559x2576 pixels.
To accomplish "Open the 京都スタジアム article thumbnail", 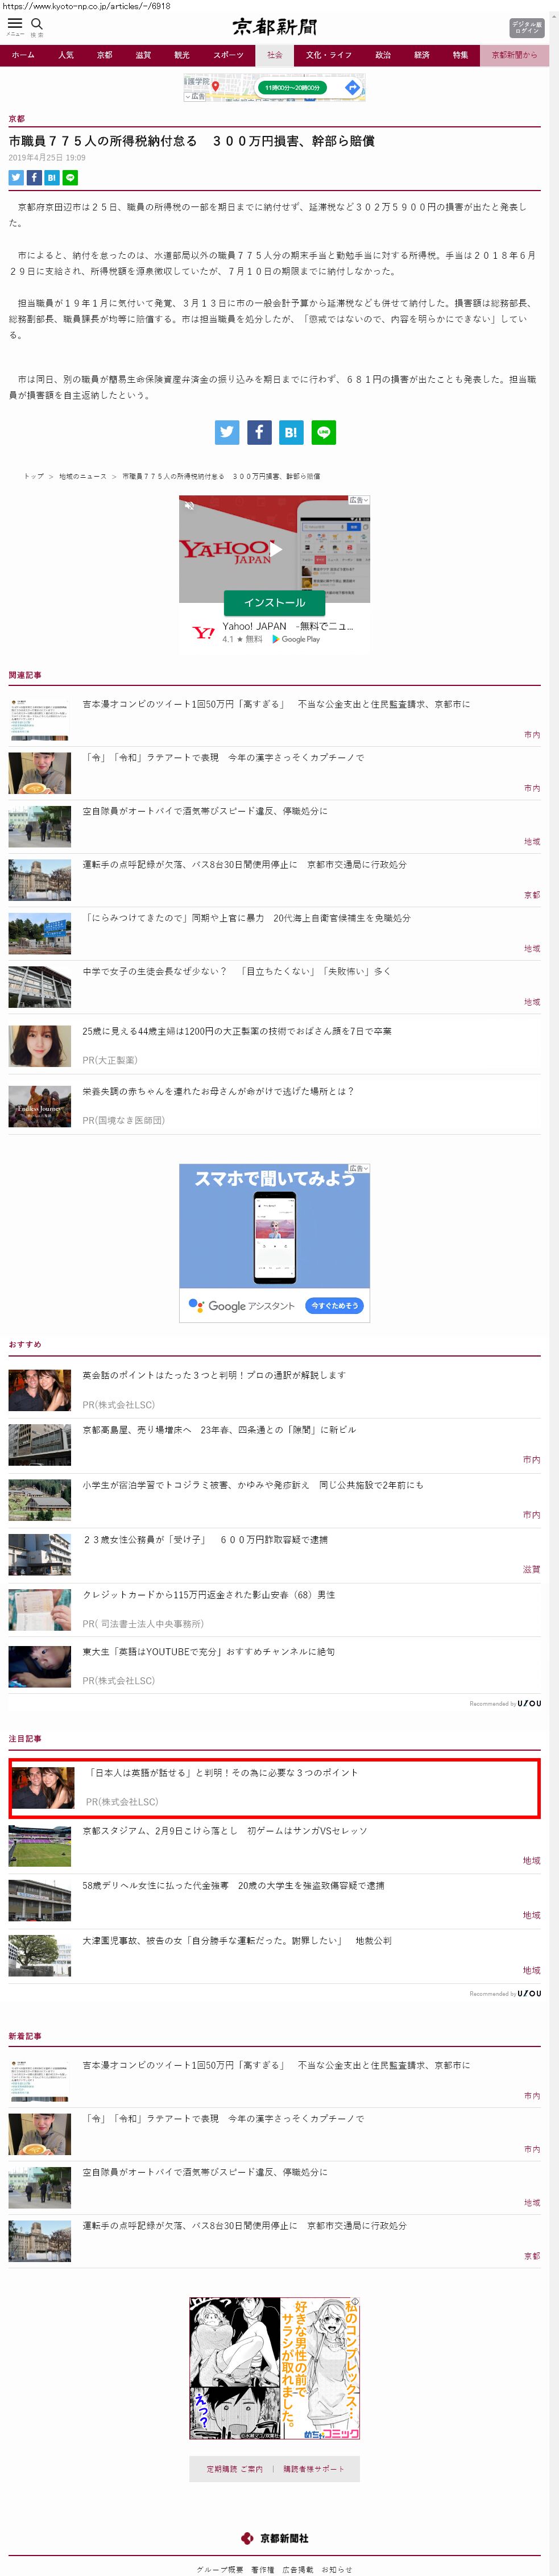I will [40, 1845].
